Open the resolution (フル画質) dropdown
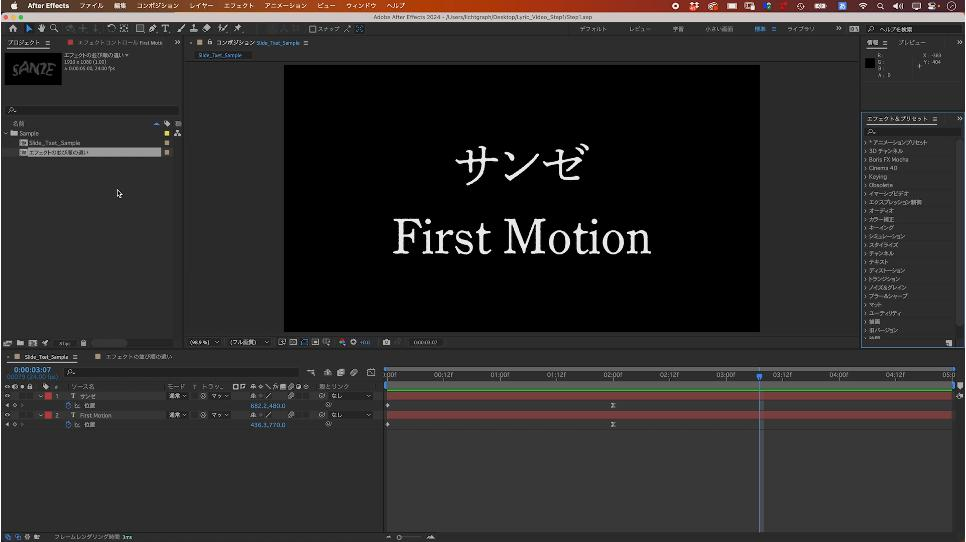The image size is (966, 542). pyautogui.click(x=249, y=342)
